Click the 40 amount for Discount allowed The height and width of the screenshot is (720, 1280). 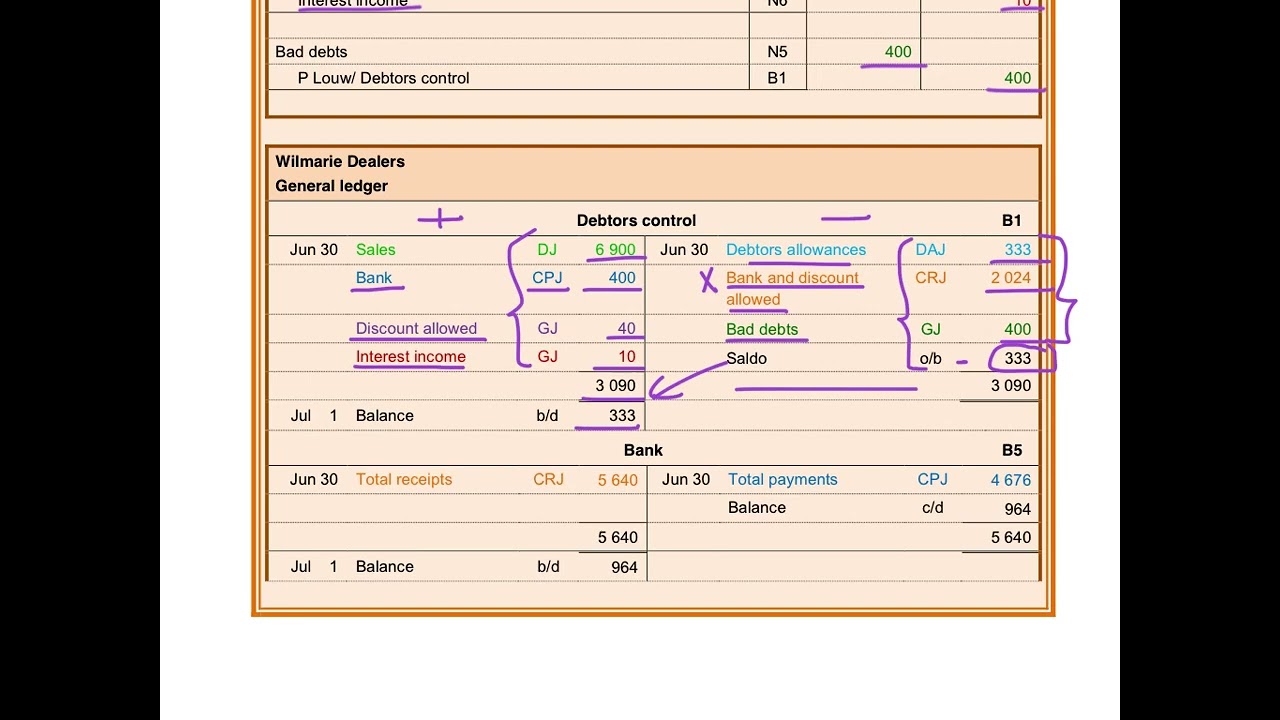click(627, 328)
